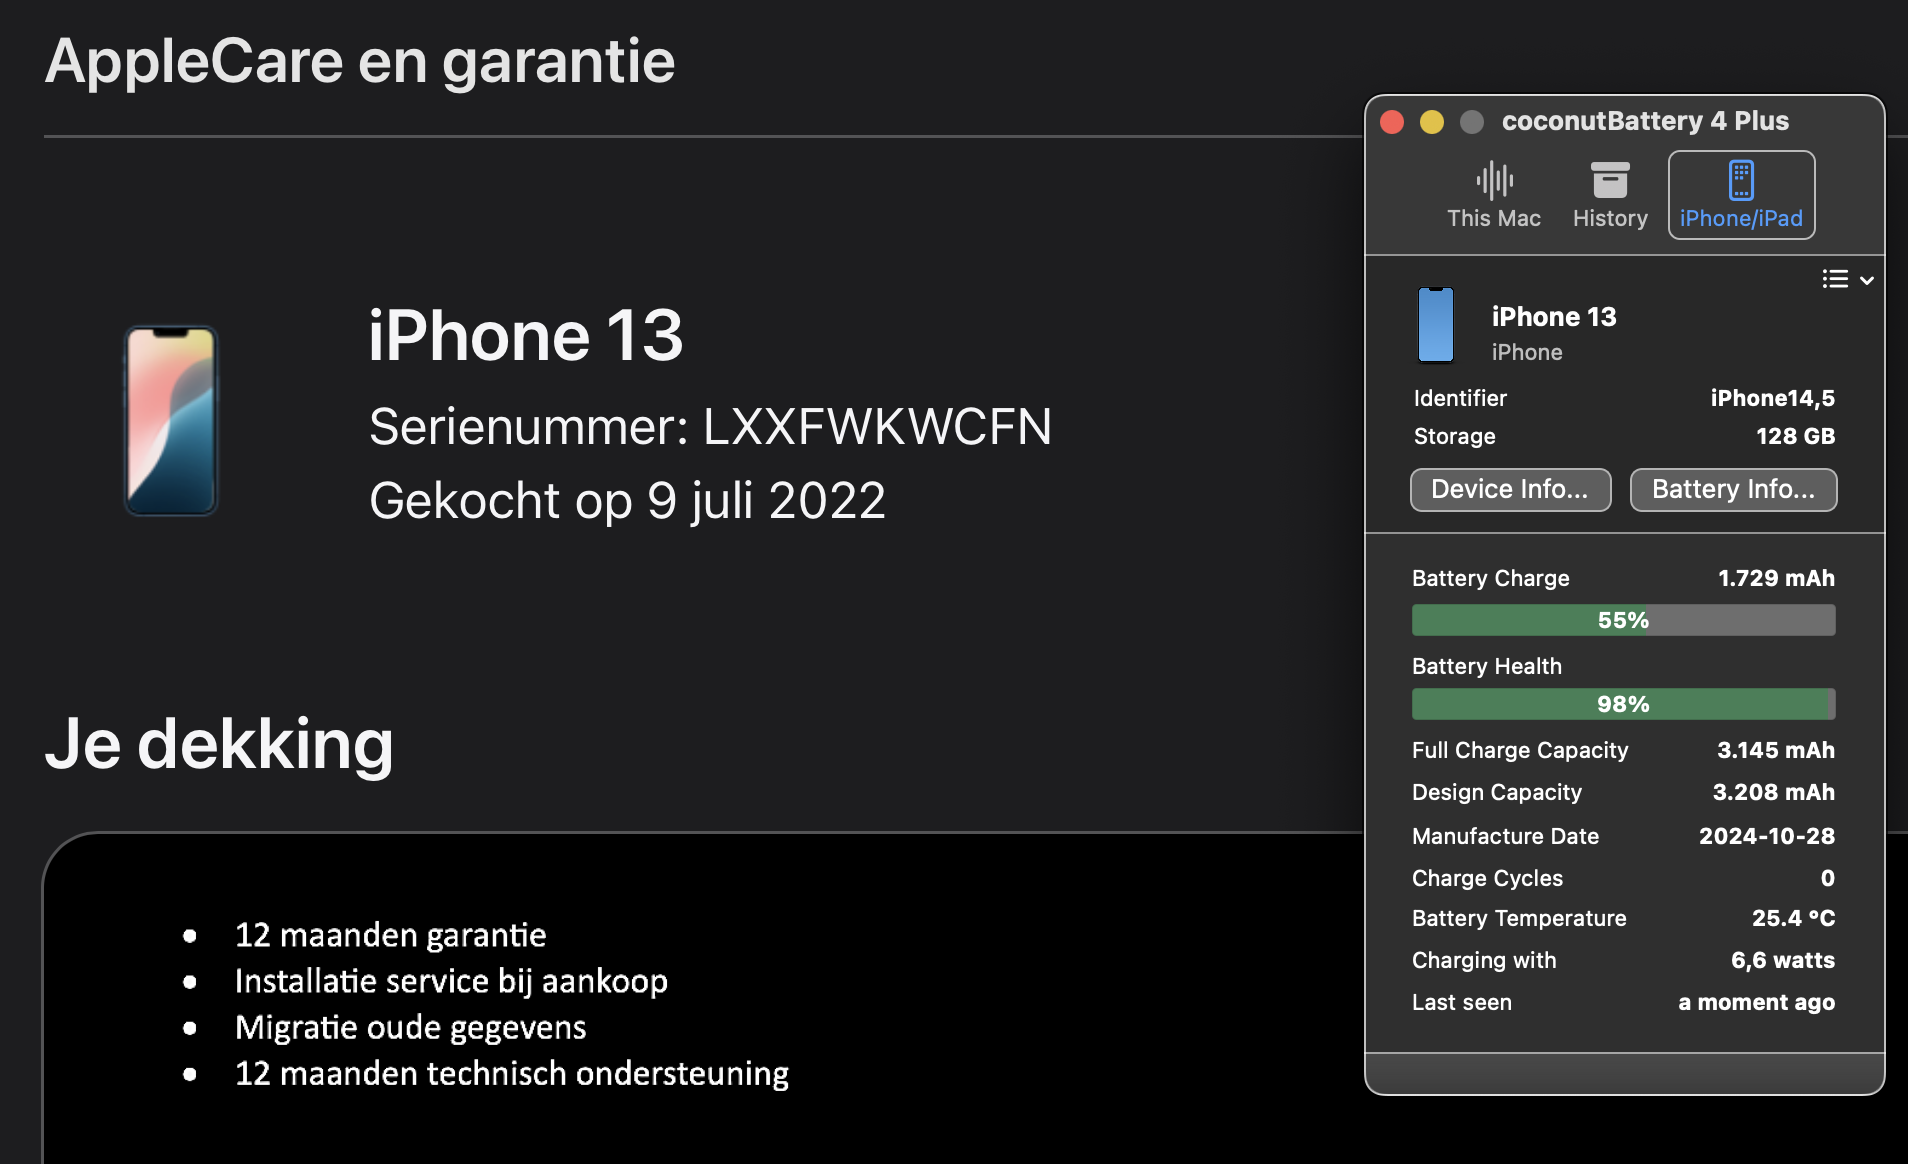Click the History archive box icon
1908x1164 pixels.
tap(1610, 180)
